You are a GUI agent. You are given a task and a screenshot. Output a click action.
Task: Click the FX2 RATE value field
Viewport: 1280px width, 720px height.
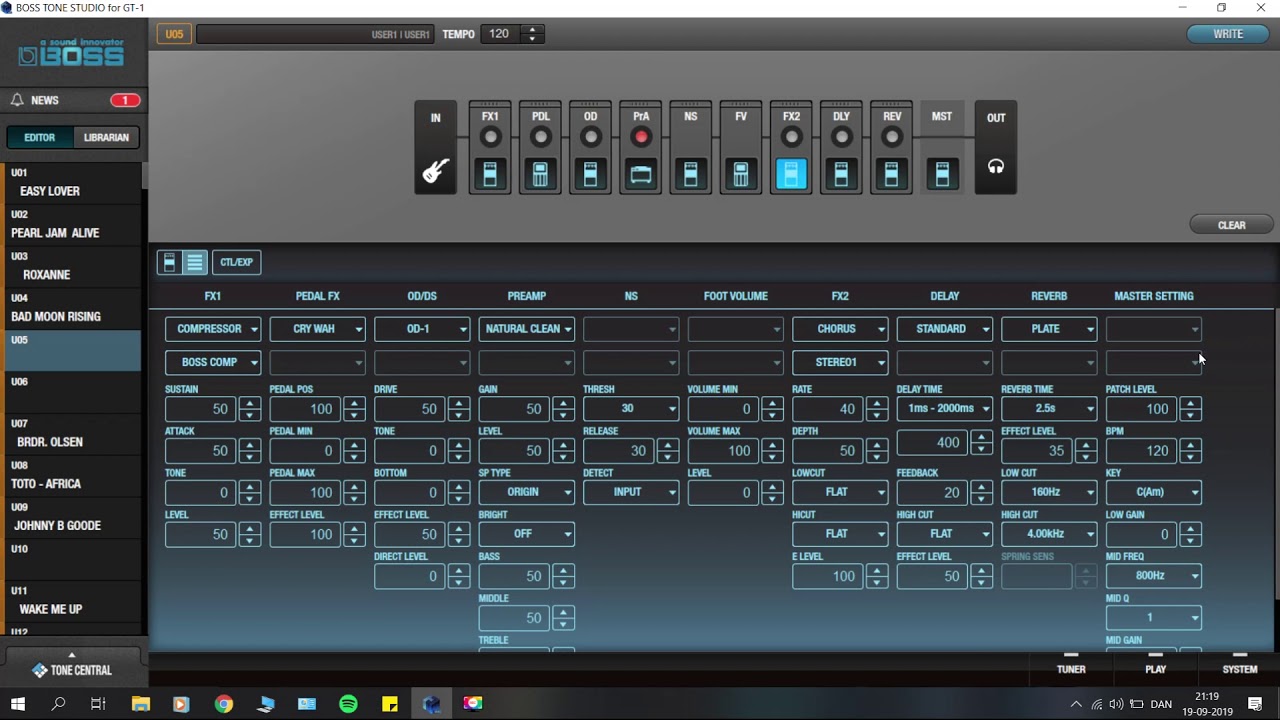pyautogui.click(x=827, y=409)
